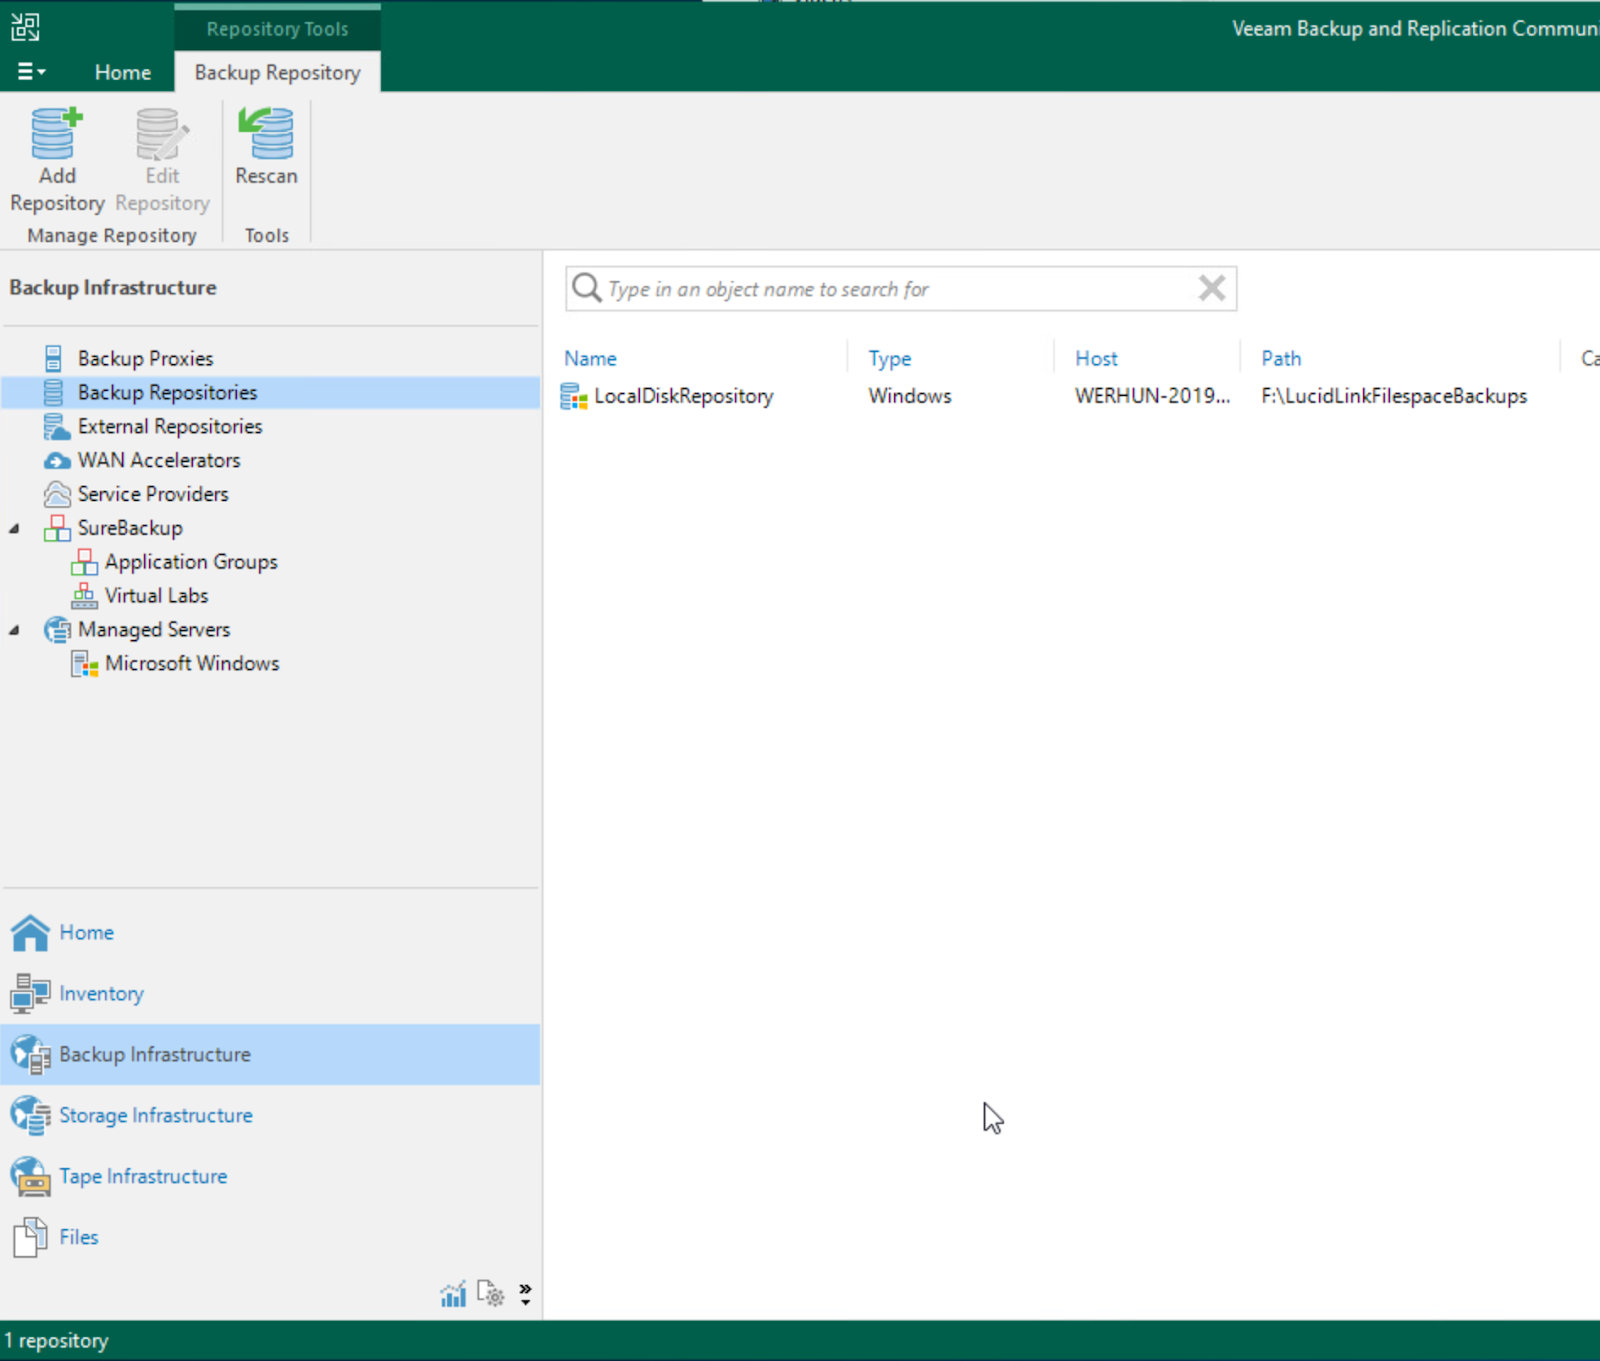
Task: Click the Tape Infrastructure icon
Action: (30, 1177)
